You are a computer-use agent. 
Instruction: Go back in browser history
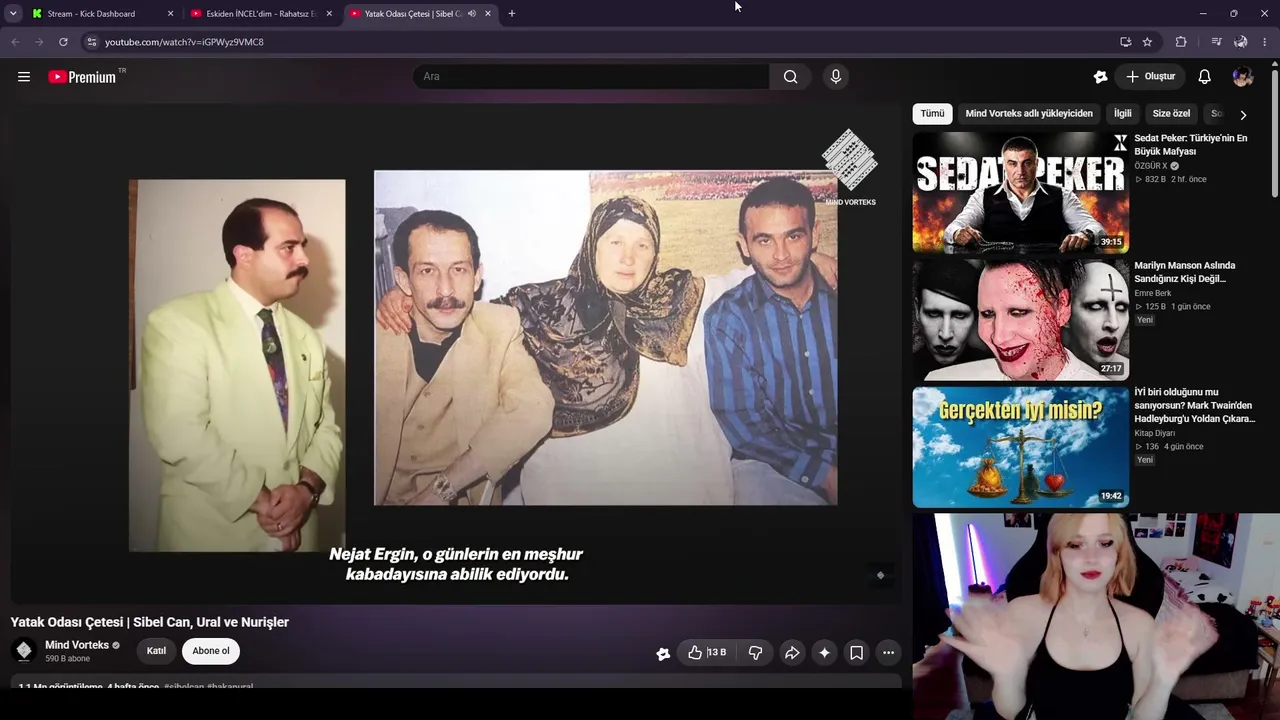click(15, 42)
